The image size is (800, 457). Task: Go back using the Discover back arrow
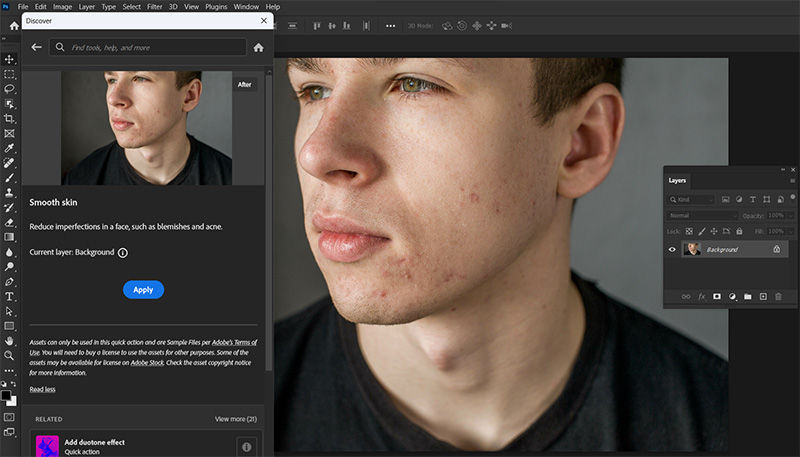tap(37, 47)
